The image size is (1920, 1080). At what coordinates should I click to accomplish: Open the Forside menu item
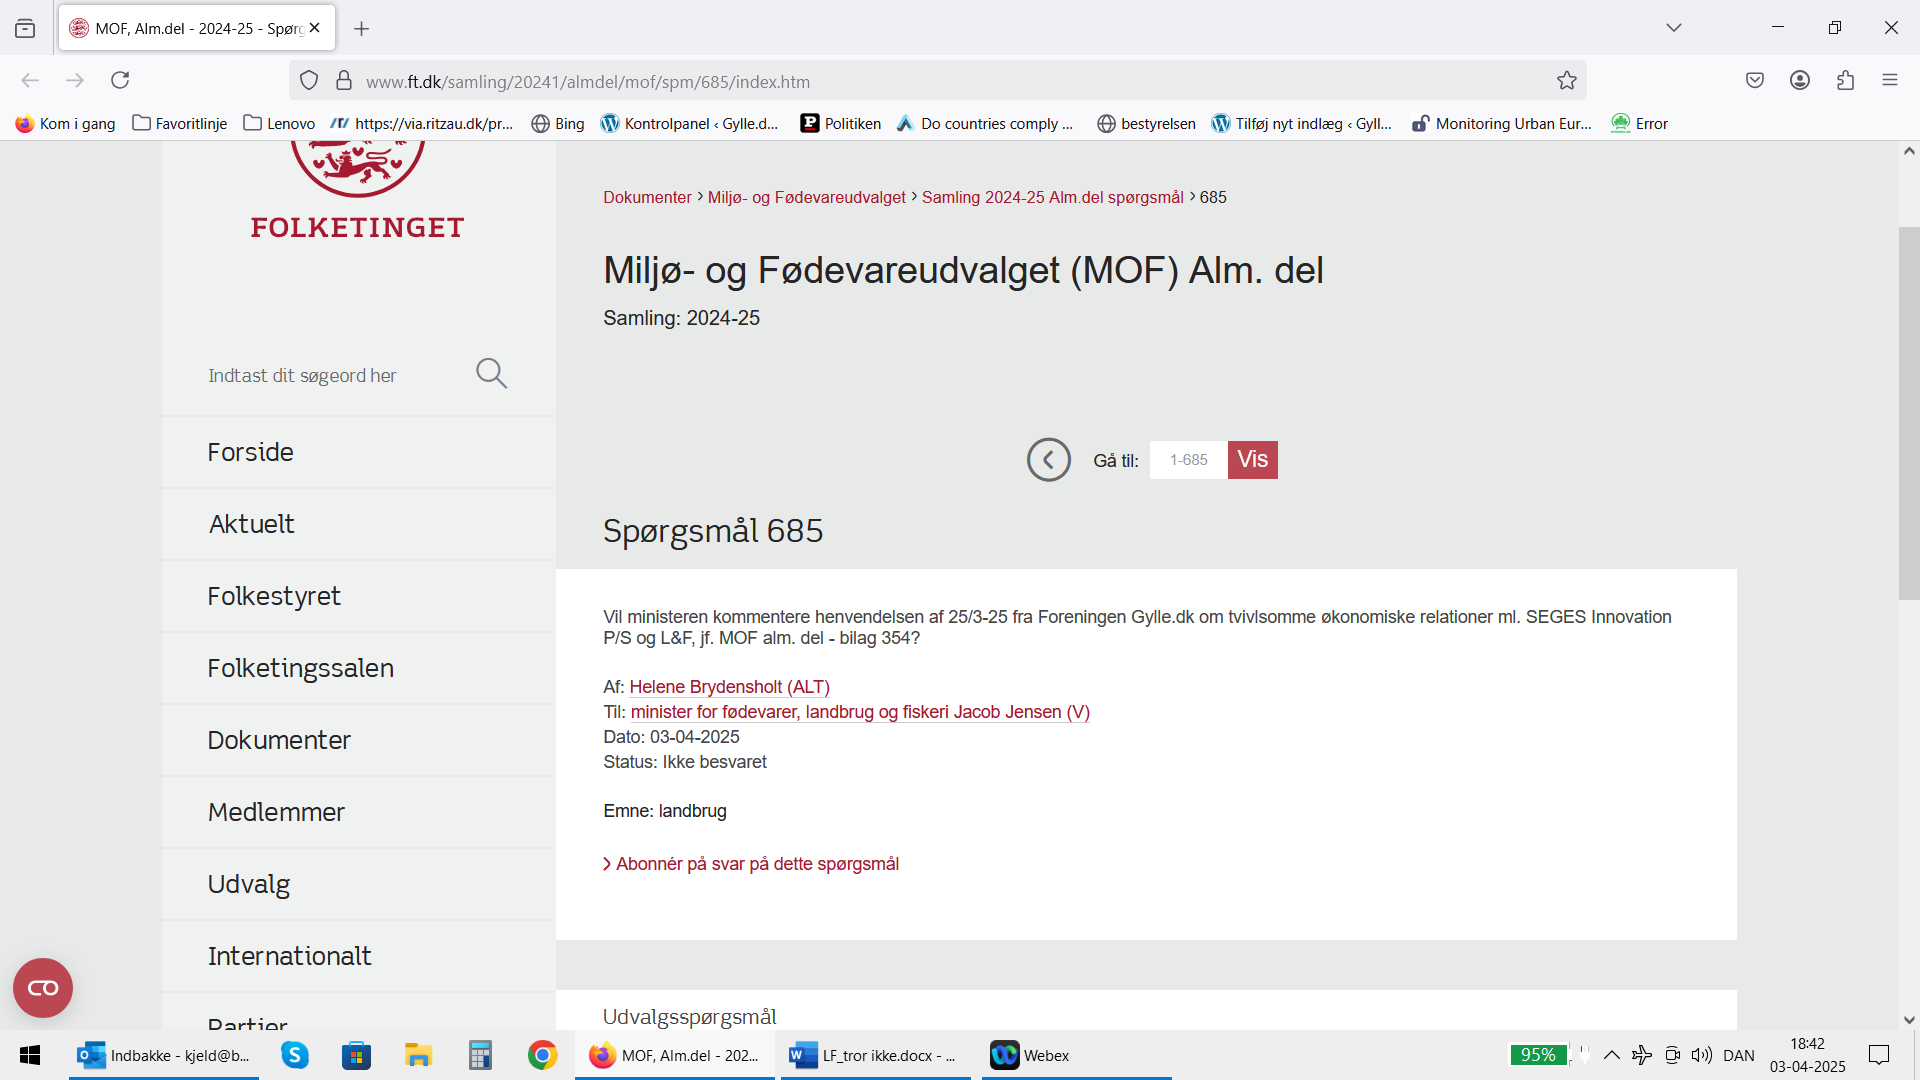click(x=359, y=452)
